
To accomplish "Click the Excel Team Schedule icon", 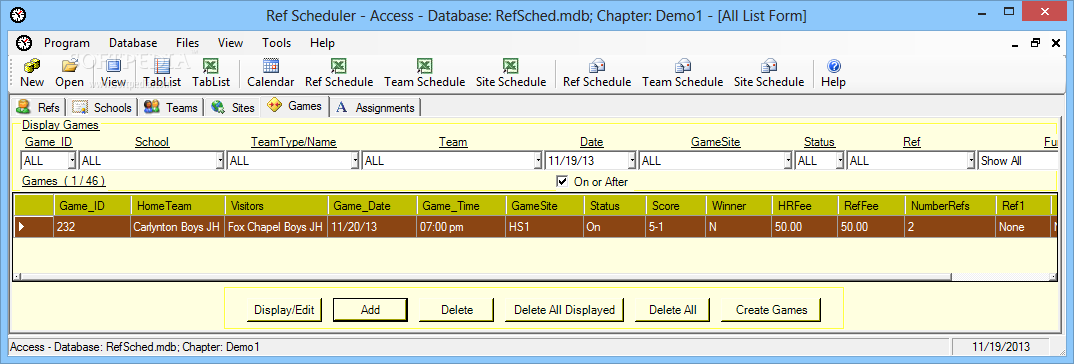I will click(425, 66).
